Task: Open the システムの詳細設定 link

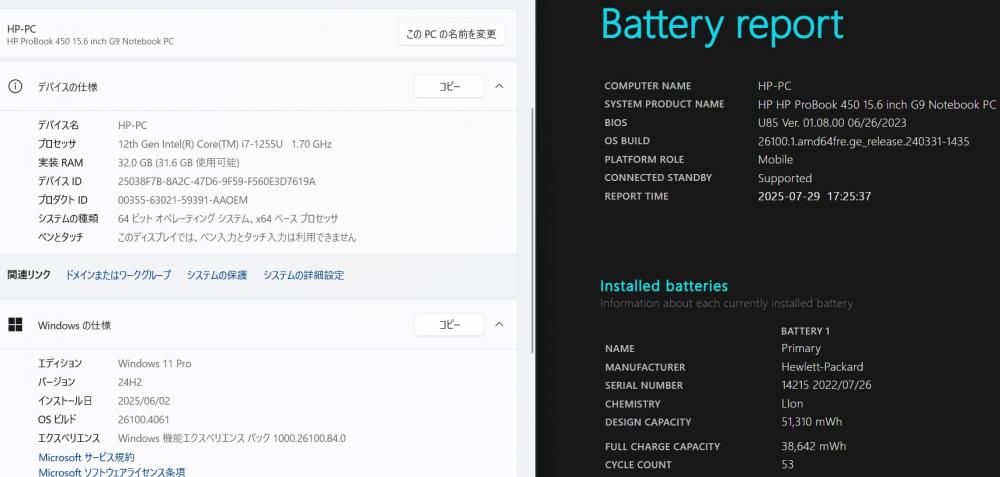Action: 304,275
